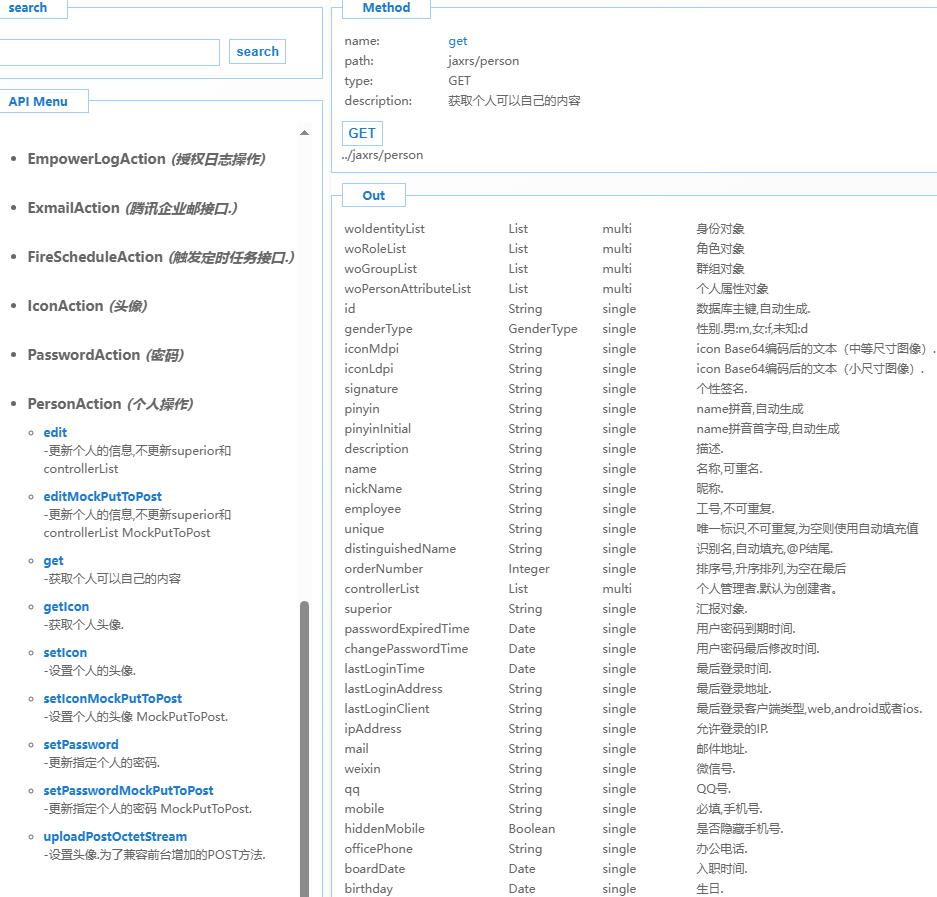This screenshot has height=897, width=937.
Task: Open the "setIcon" link
Action: (65, 652)
